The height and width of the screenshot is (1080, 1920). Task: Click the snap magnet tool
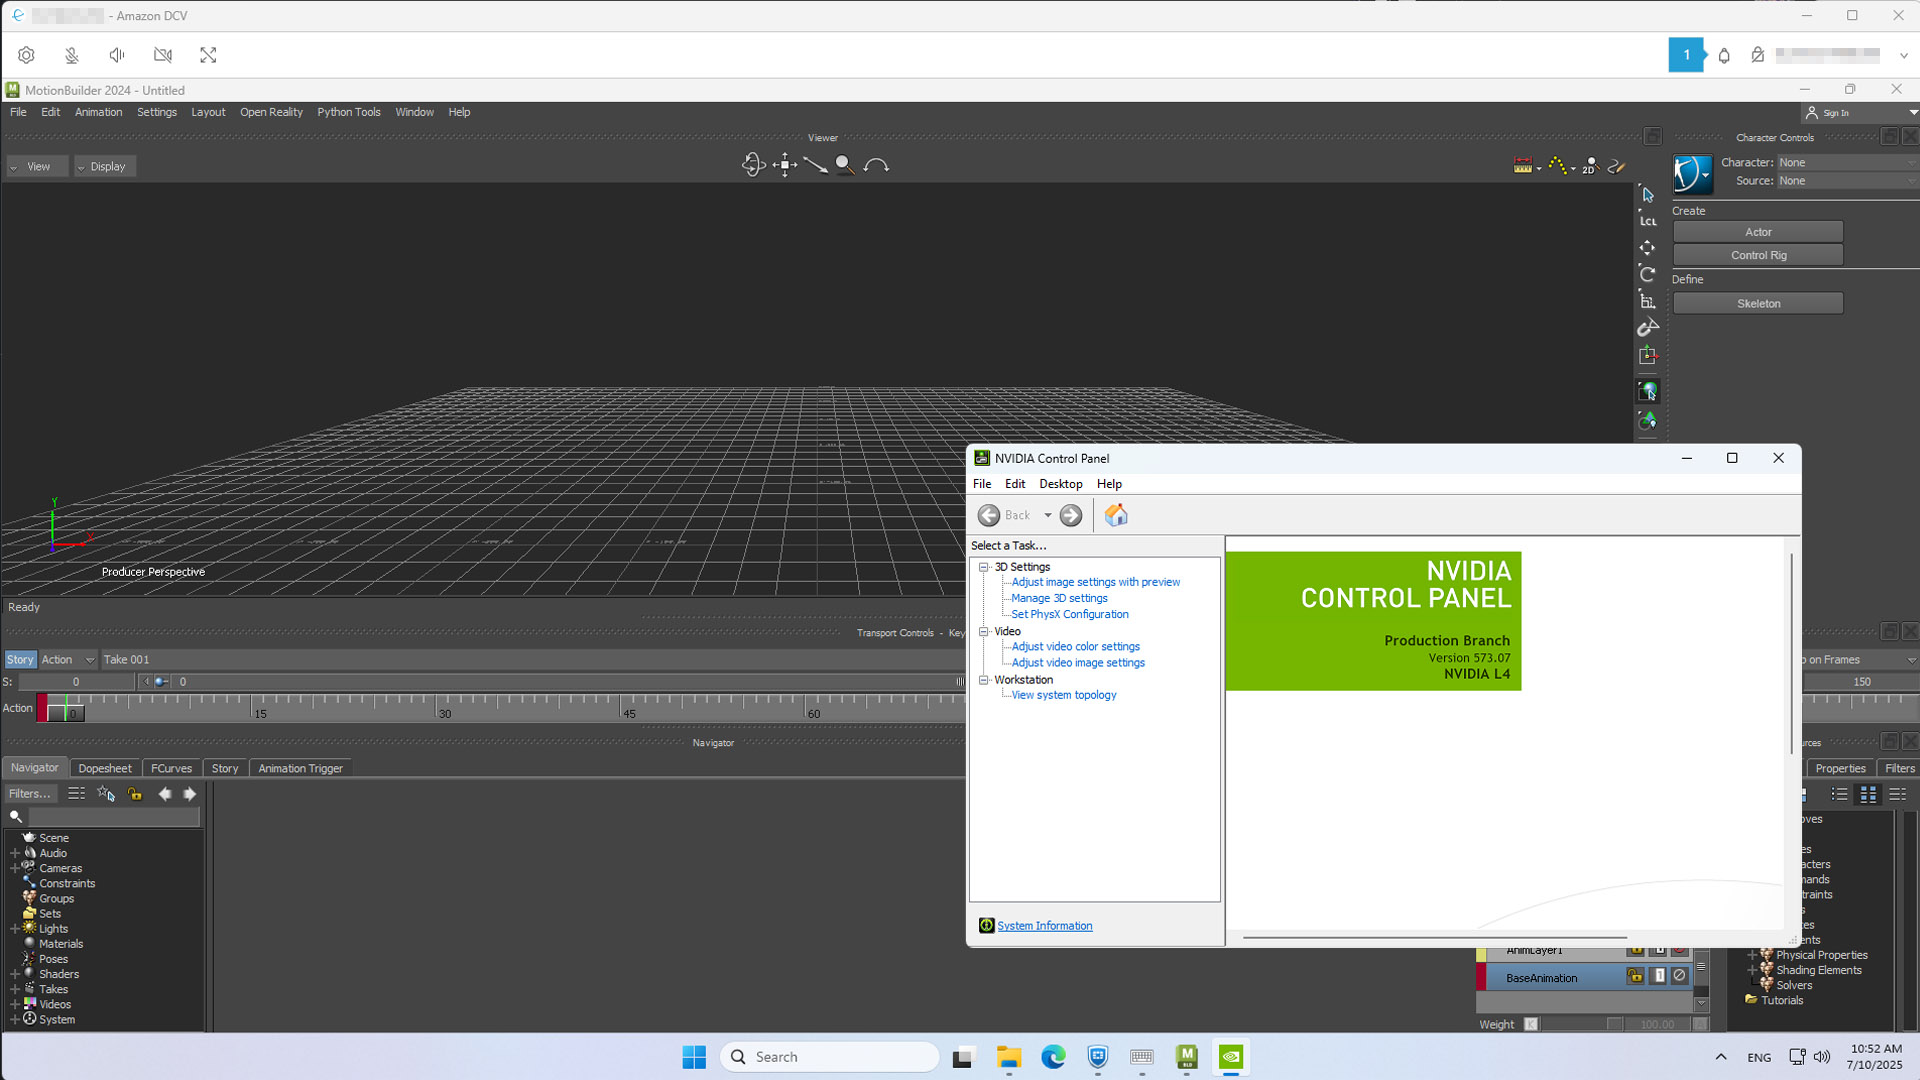tap(1648, 328)
